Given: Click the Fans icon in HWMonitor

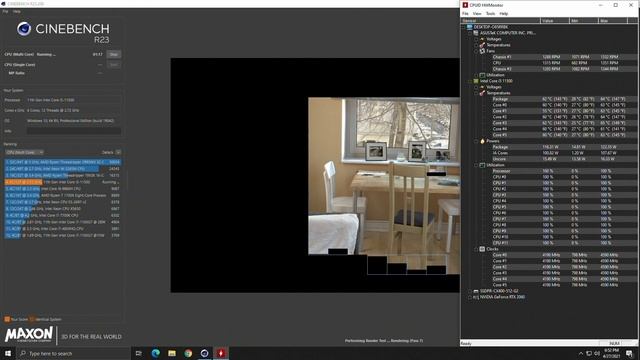Looking at the screenshot, I should coord(482,51).
